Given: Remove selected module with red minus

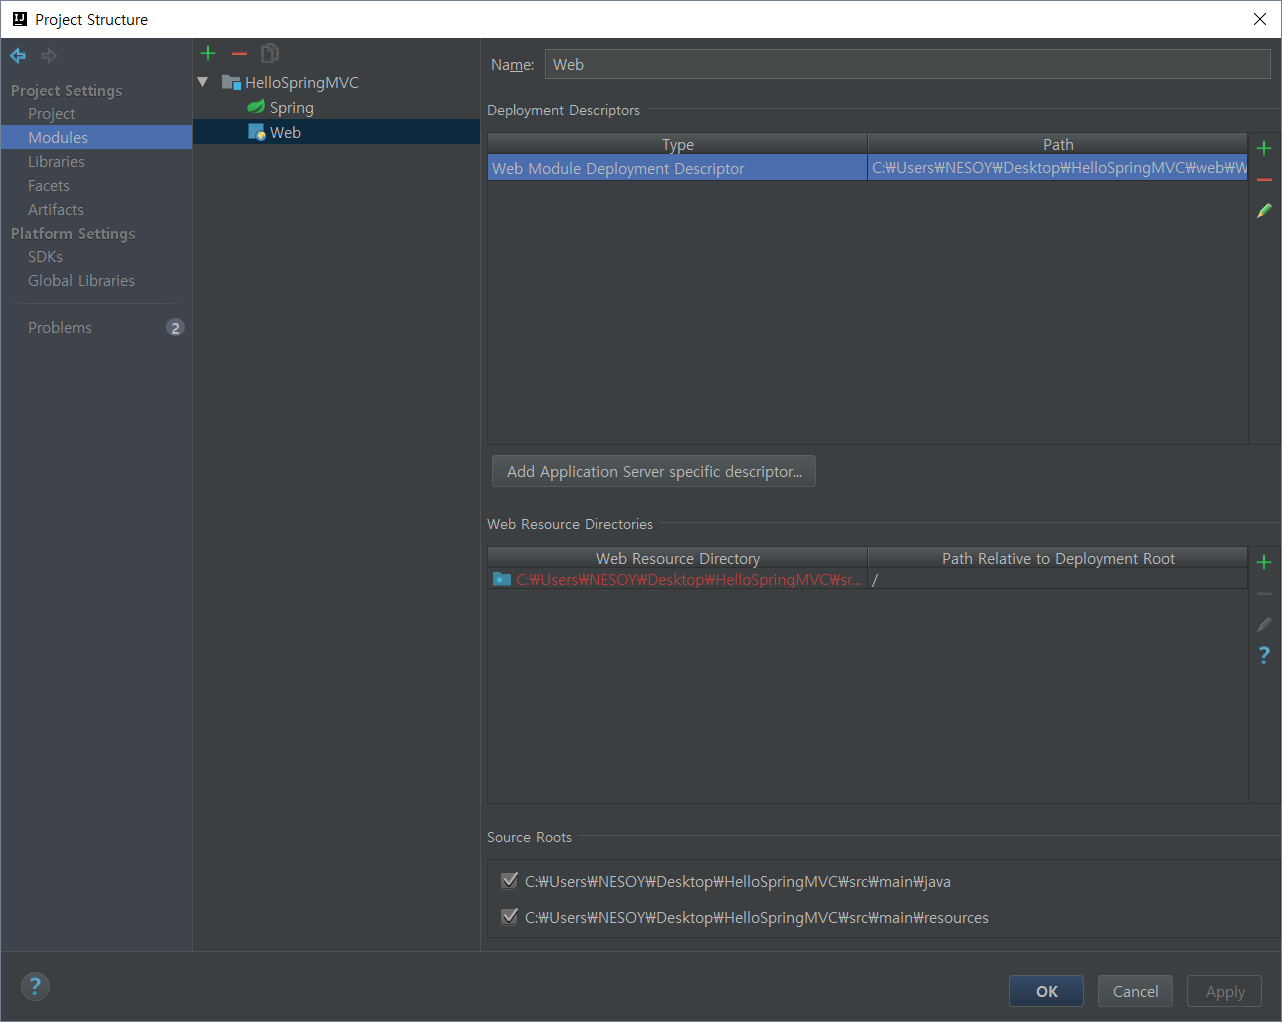Looking at the screenshot, I should [x=239, y=53].
